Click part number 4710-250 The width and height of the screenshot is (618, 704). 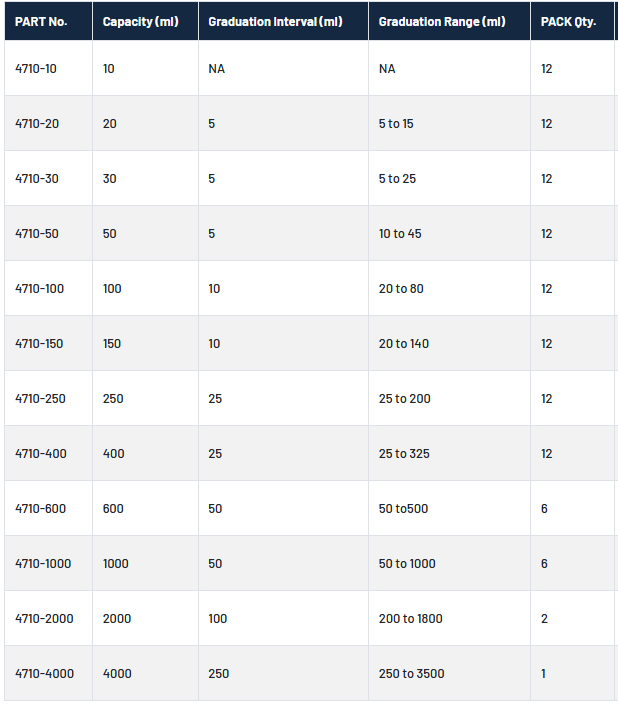coord(40,399)
